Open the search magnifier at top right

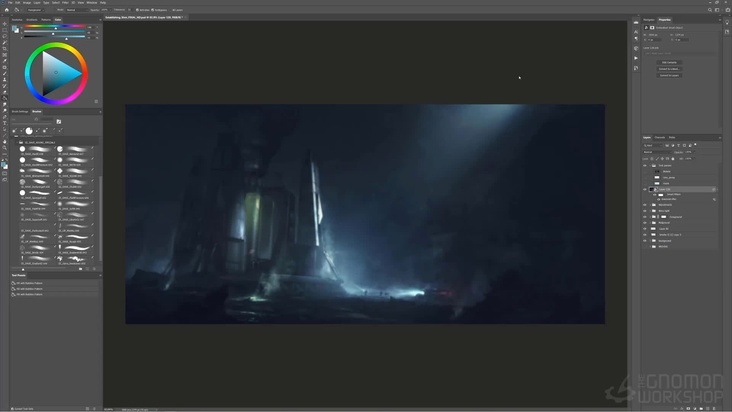coord(710,10)
